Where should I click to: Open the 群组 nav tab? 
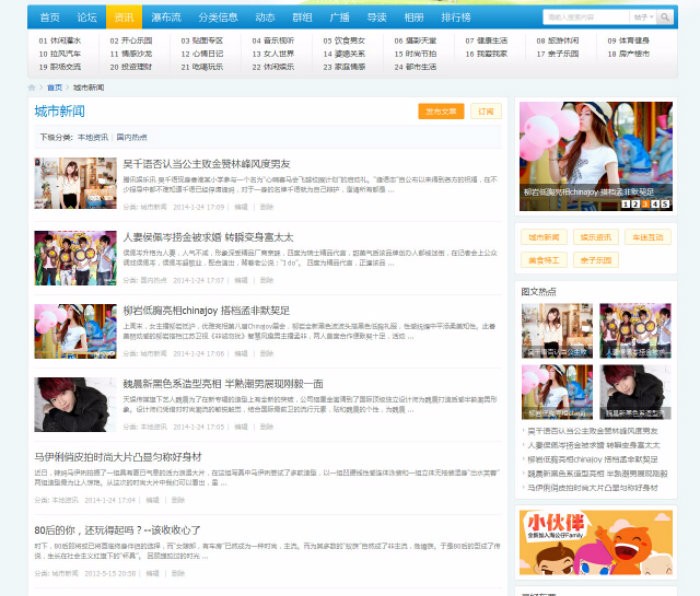[x=302, y=17]
